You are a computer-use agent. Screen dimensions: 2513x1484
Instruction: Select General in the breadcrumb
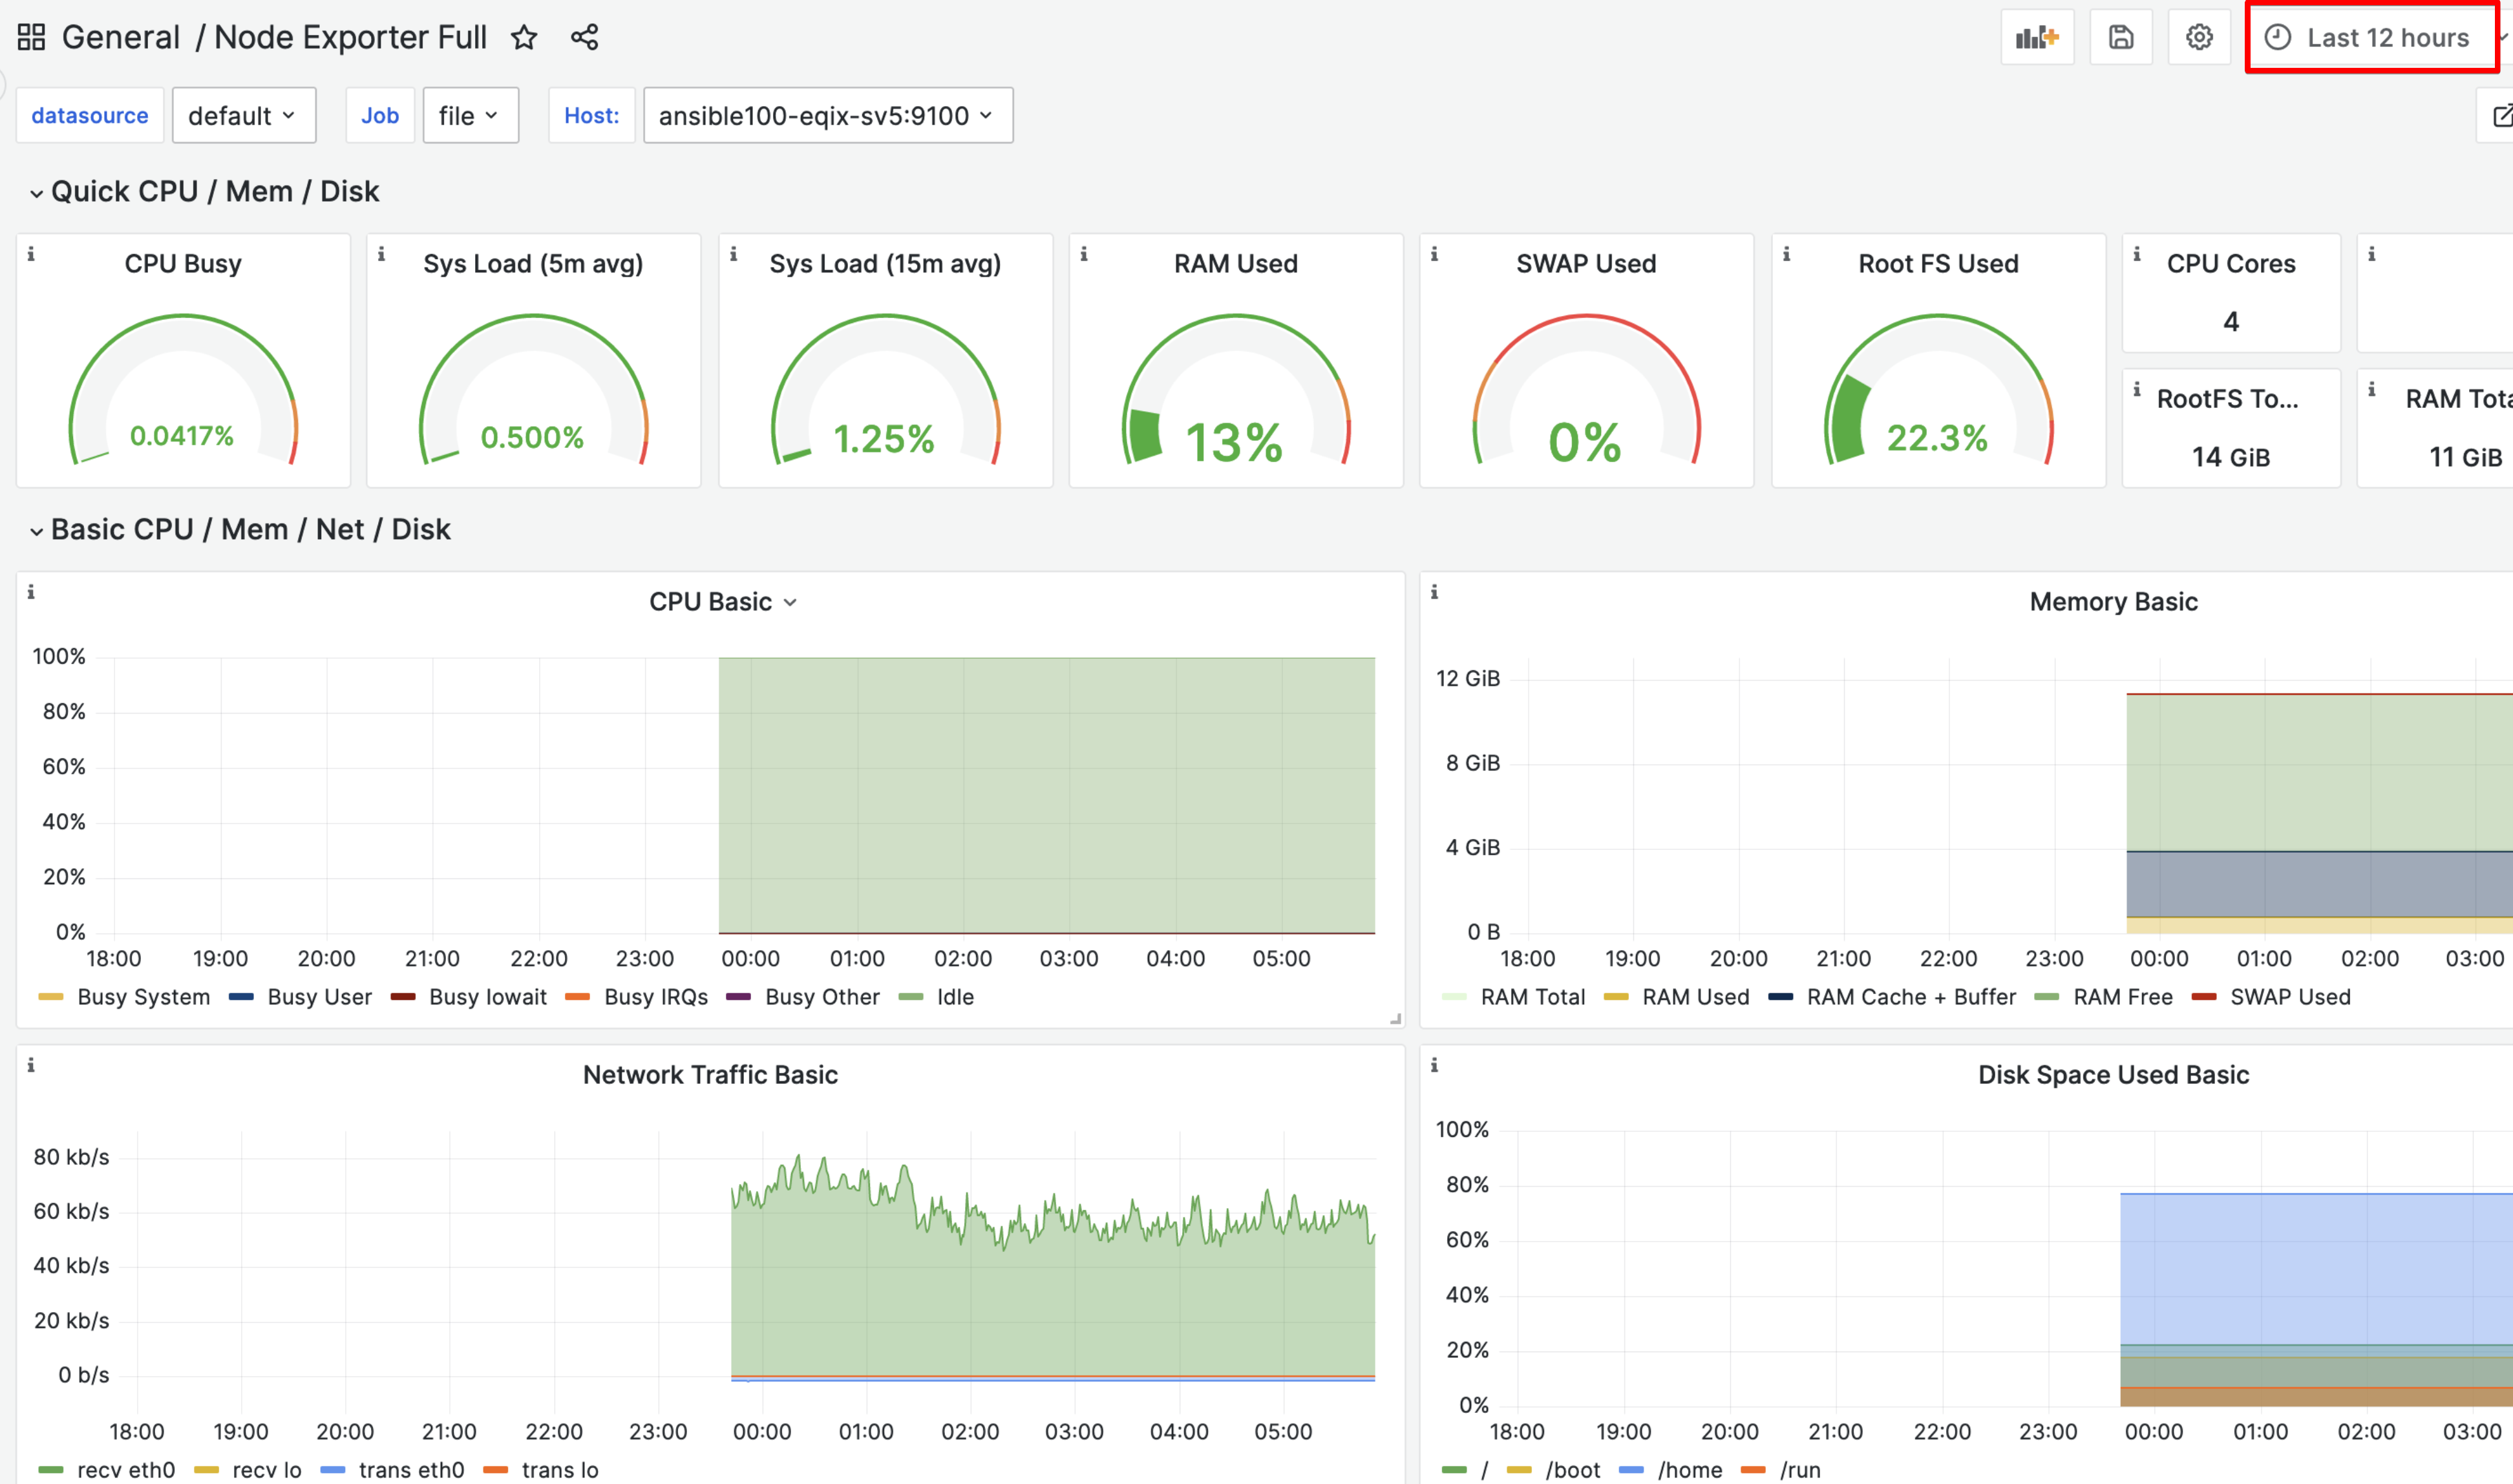pyautogui.click(x=120, y=36)
